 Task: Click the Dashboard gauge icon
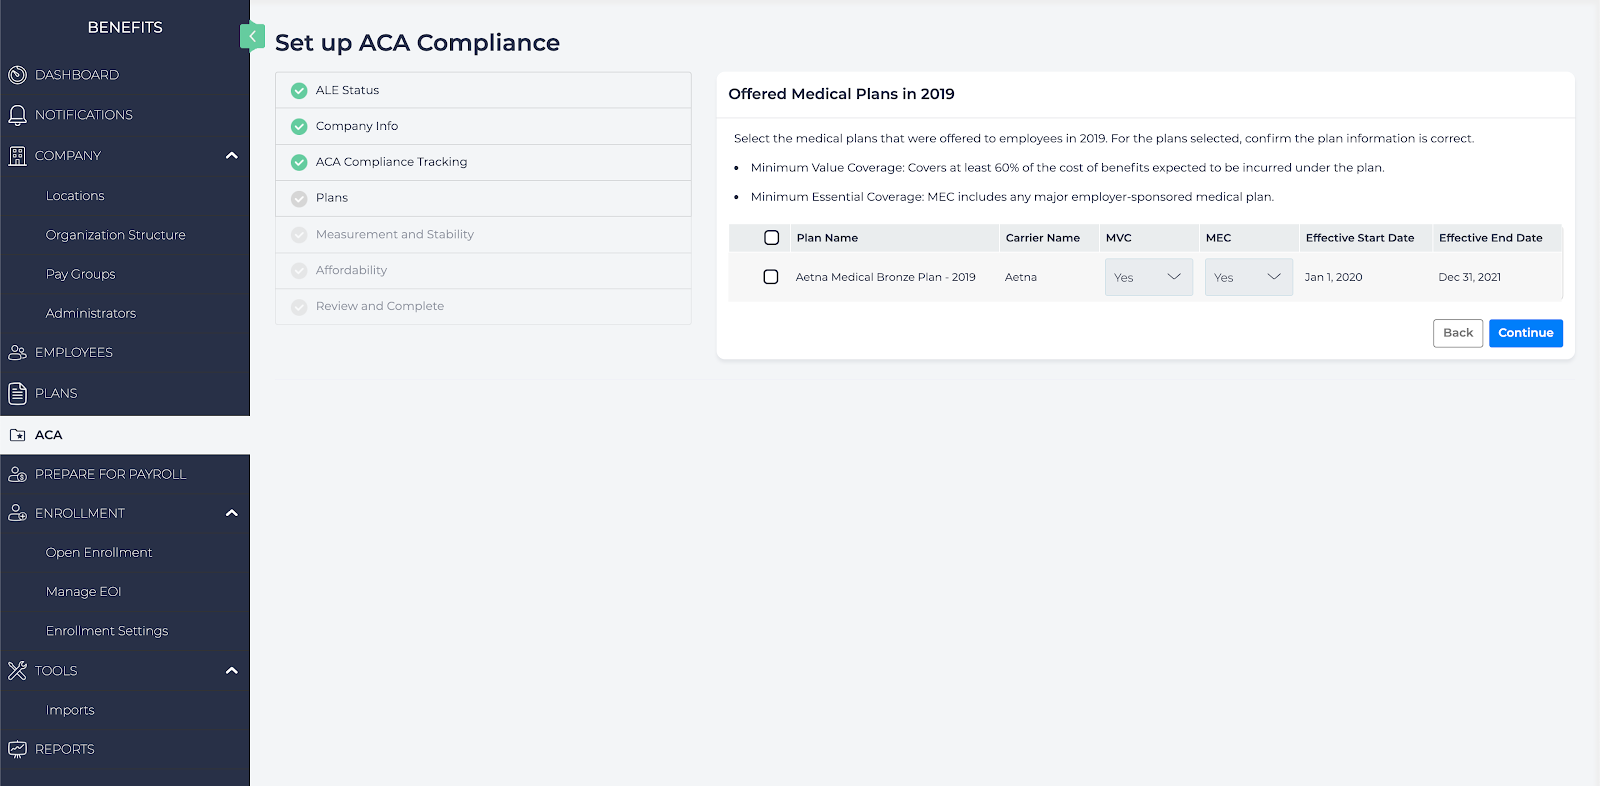[x=17, y=75]
